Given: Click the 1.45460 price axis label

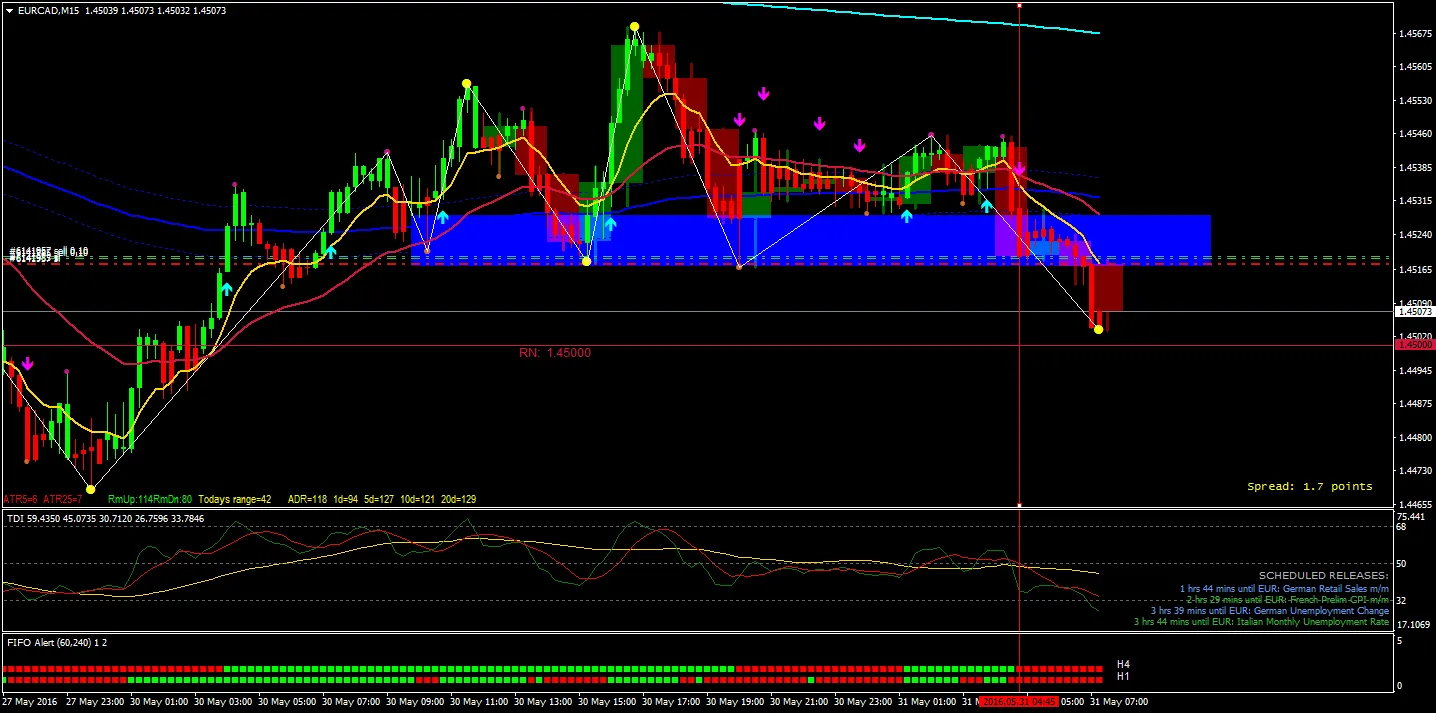Looking at the screenshot, I should point(1415,134).
